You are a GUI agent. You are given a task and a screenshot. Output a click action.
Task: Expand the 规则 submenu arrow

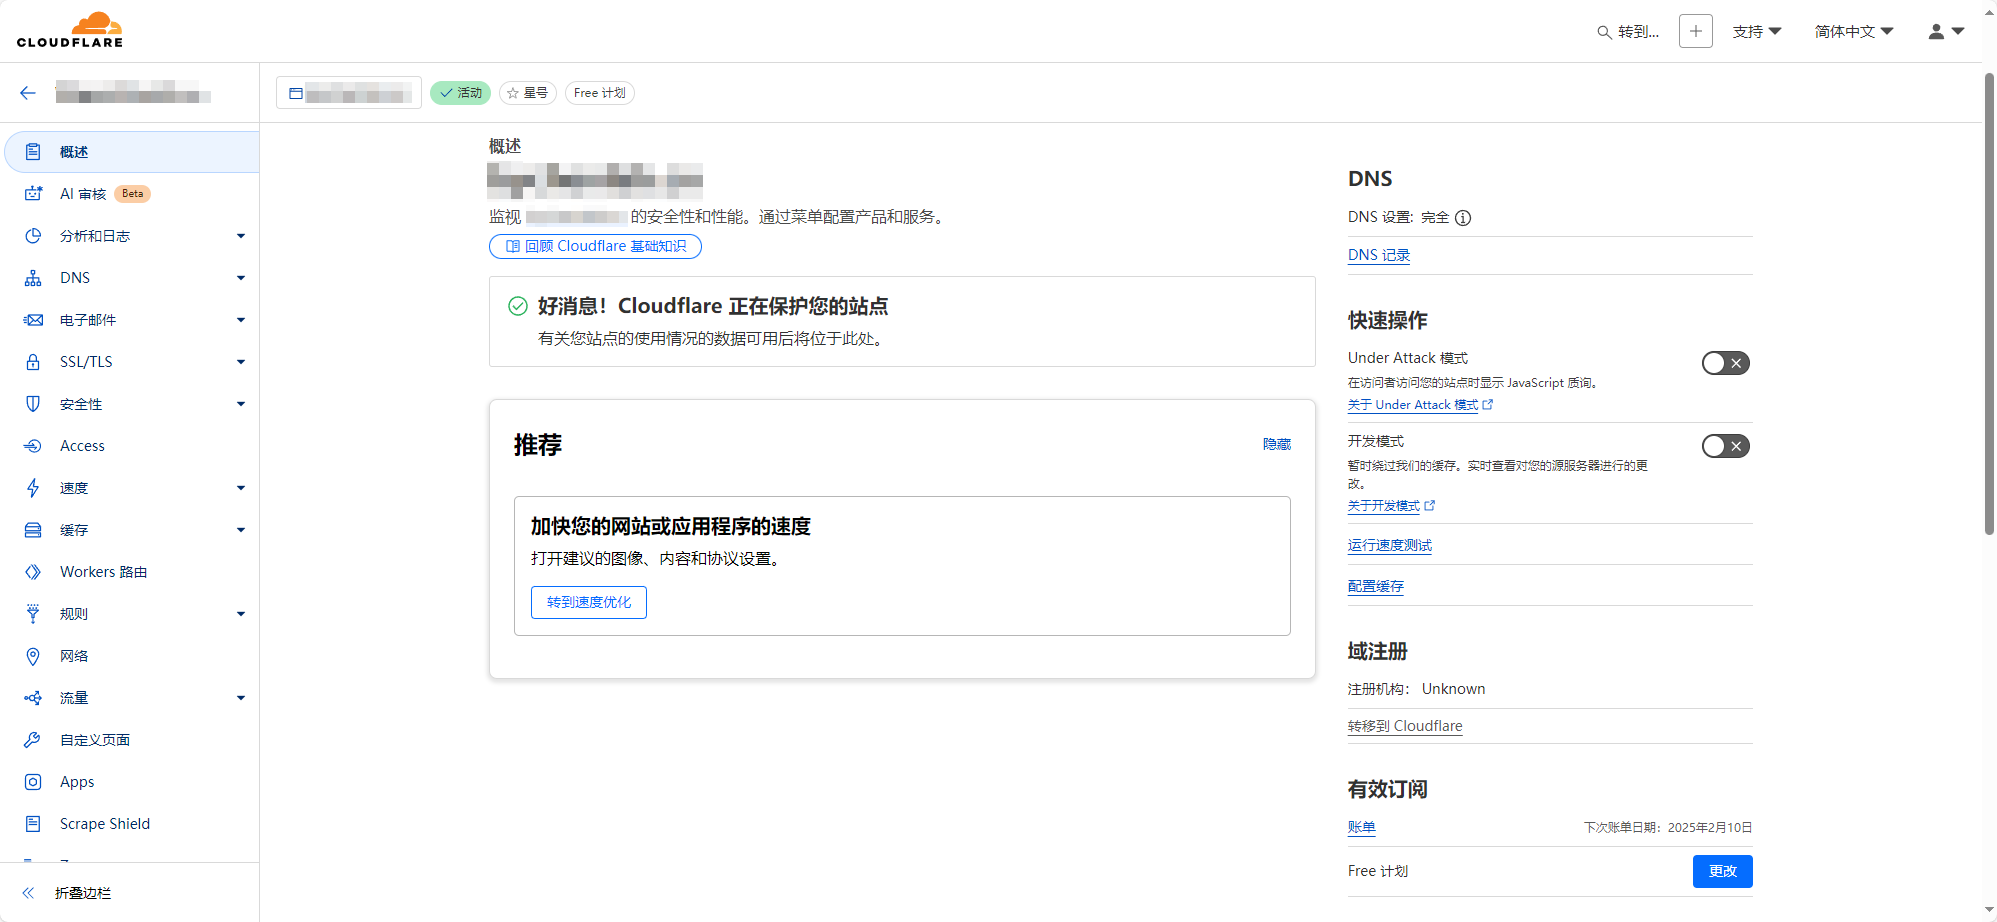click(241, 614)
